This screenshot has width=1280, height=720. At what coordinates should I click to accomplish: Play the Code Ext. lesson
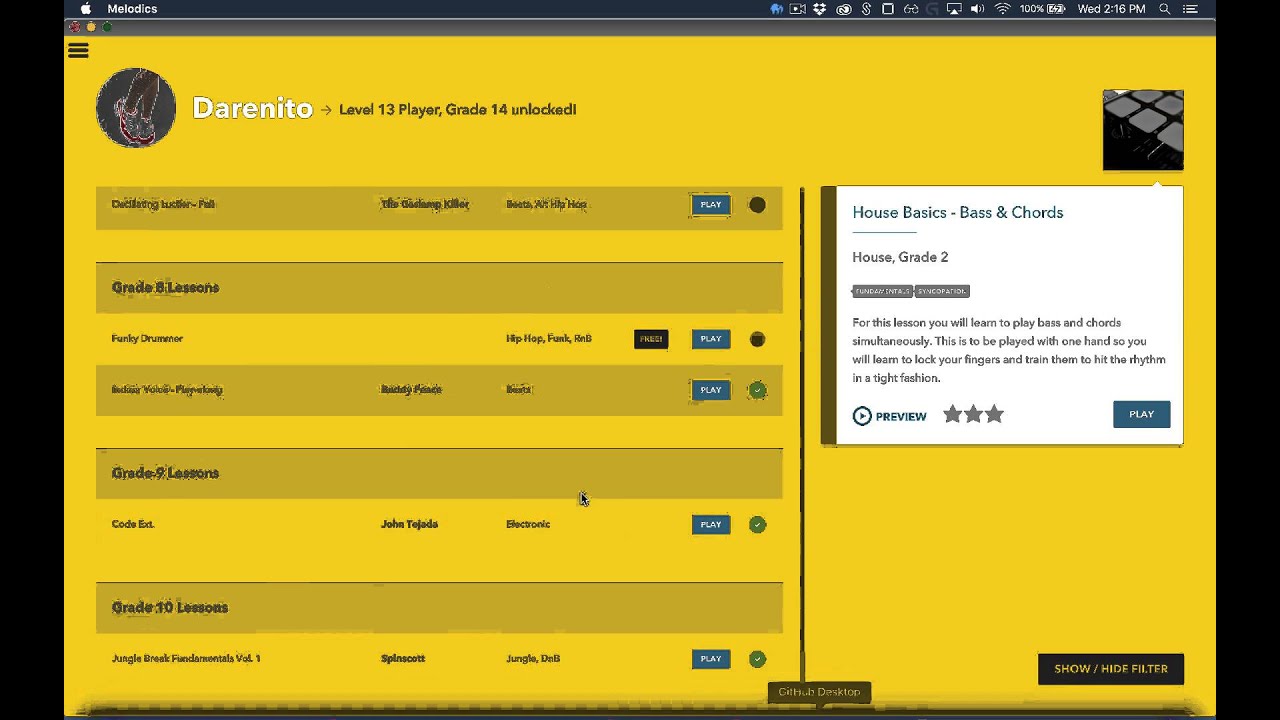click(711, 524)
